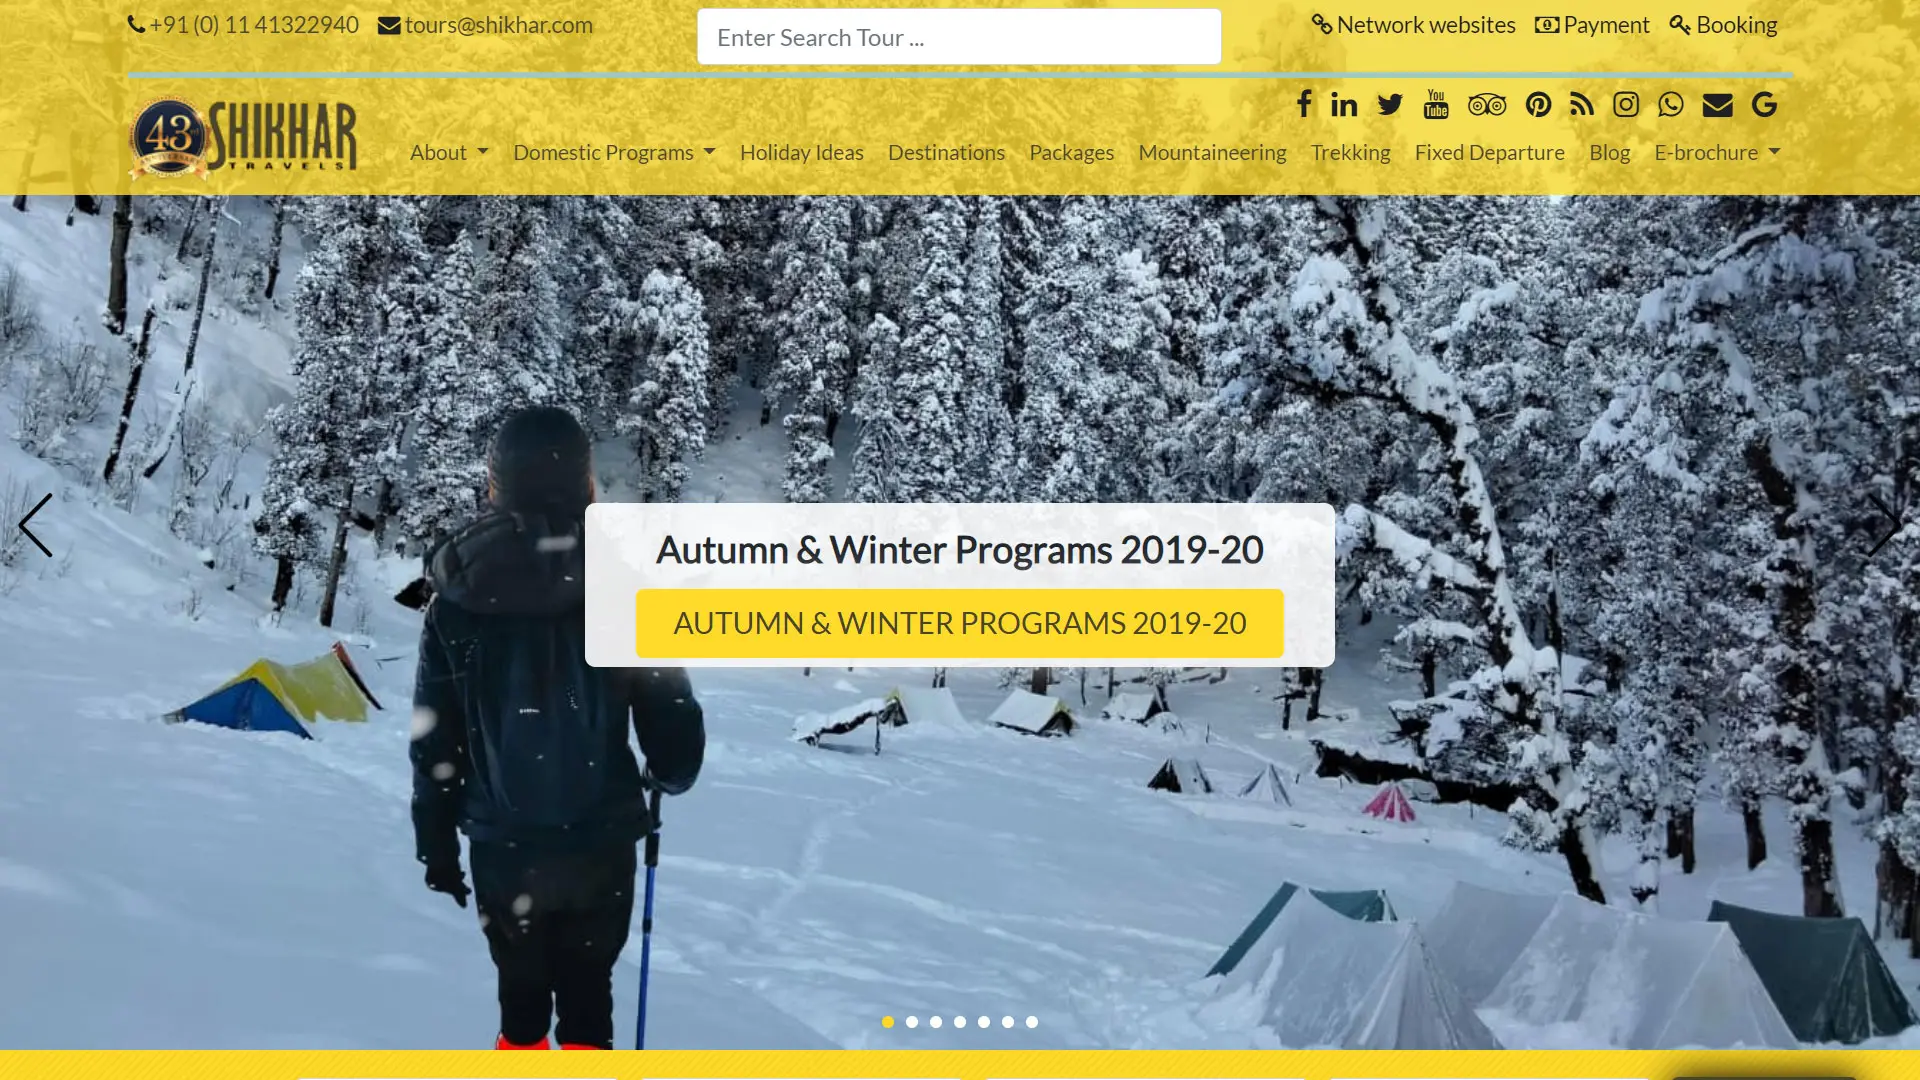This screenshot has width=1920, height=1080.
Task: Open the Network websites link
Action: point(1414,25)
